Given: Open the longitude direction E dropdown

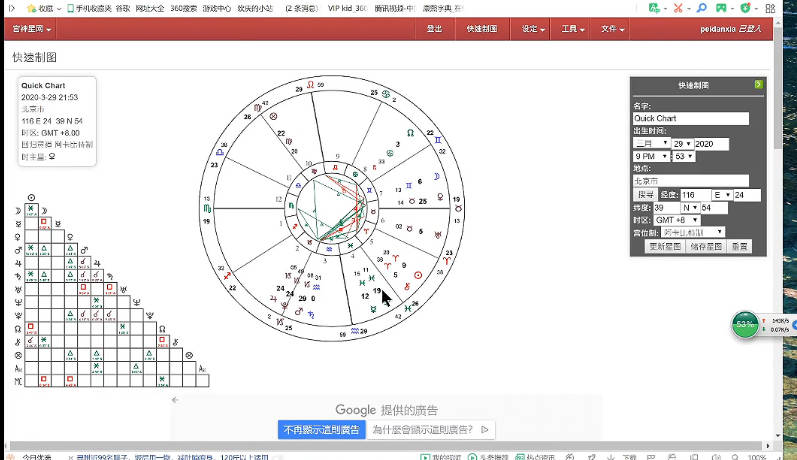Looking at the screenshot, I should [721, 195].
